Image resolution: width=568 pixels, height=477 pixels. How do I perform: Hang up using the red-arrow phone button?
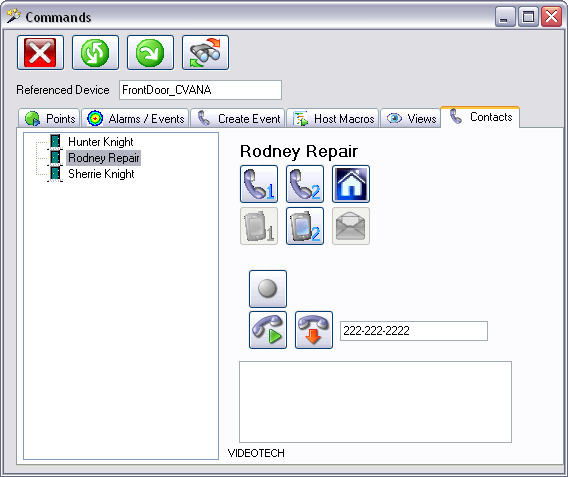(x=314, y=330)
